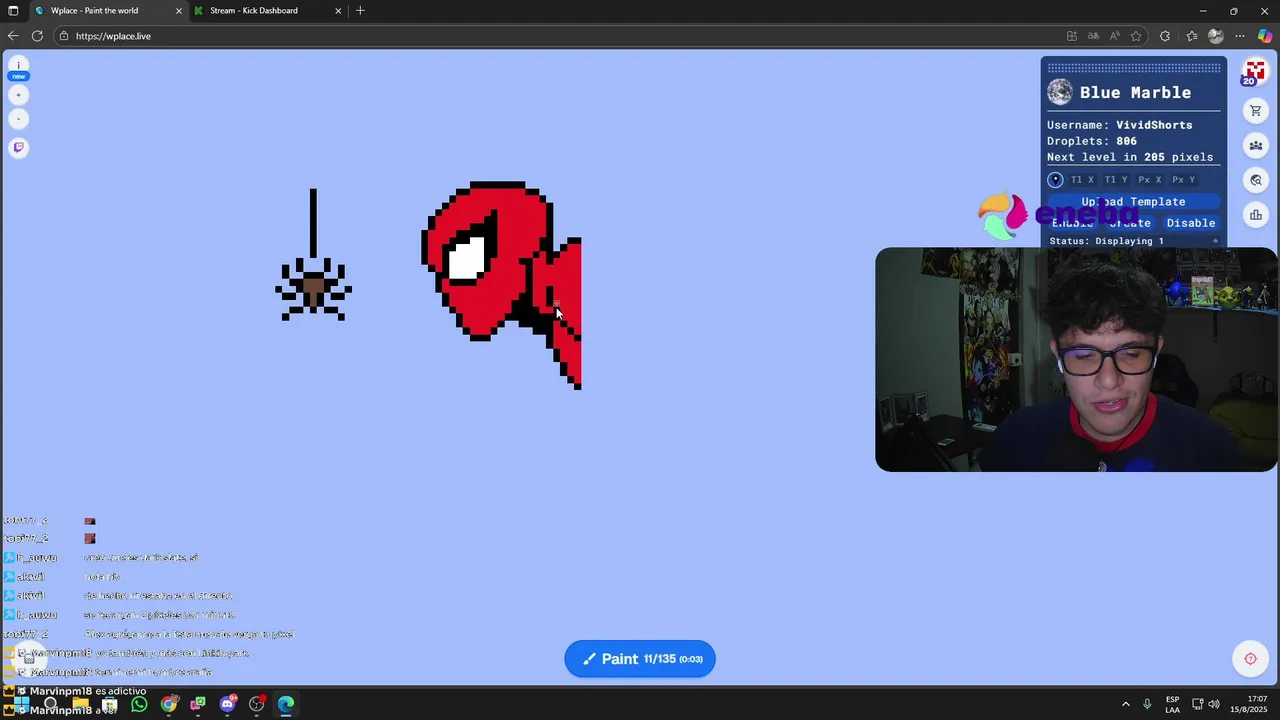Image resolution: width=1280 pixels, height=720 pixels.
Task: Click the Blue Marble pin location icon
Action: pos(1055,180)
